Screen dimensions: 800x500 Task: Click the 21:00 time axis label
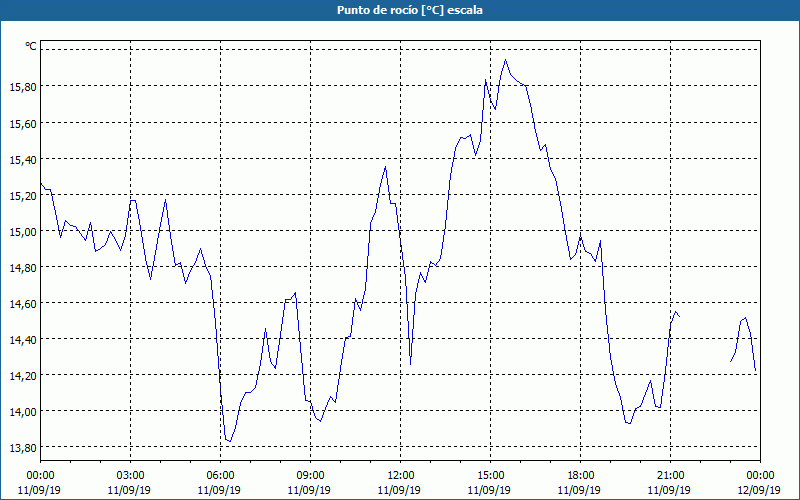point(670,476)
